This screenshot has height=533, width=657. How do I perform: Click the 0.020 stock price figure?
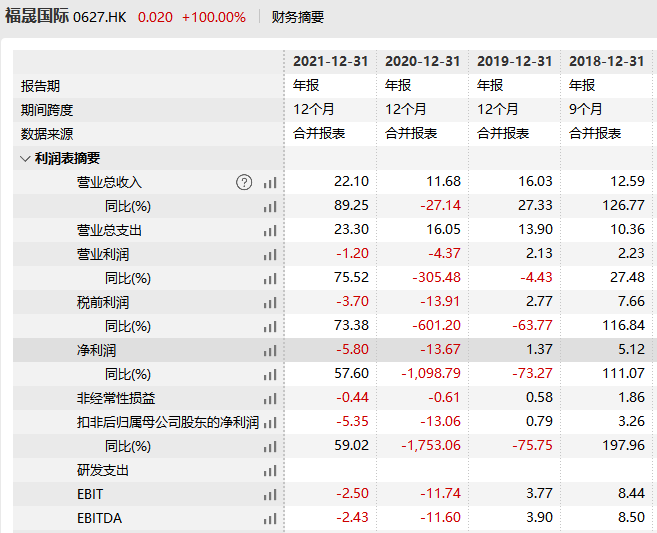click(x=155, y=18)
